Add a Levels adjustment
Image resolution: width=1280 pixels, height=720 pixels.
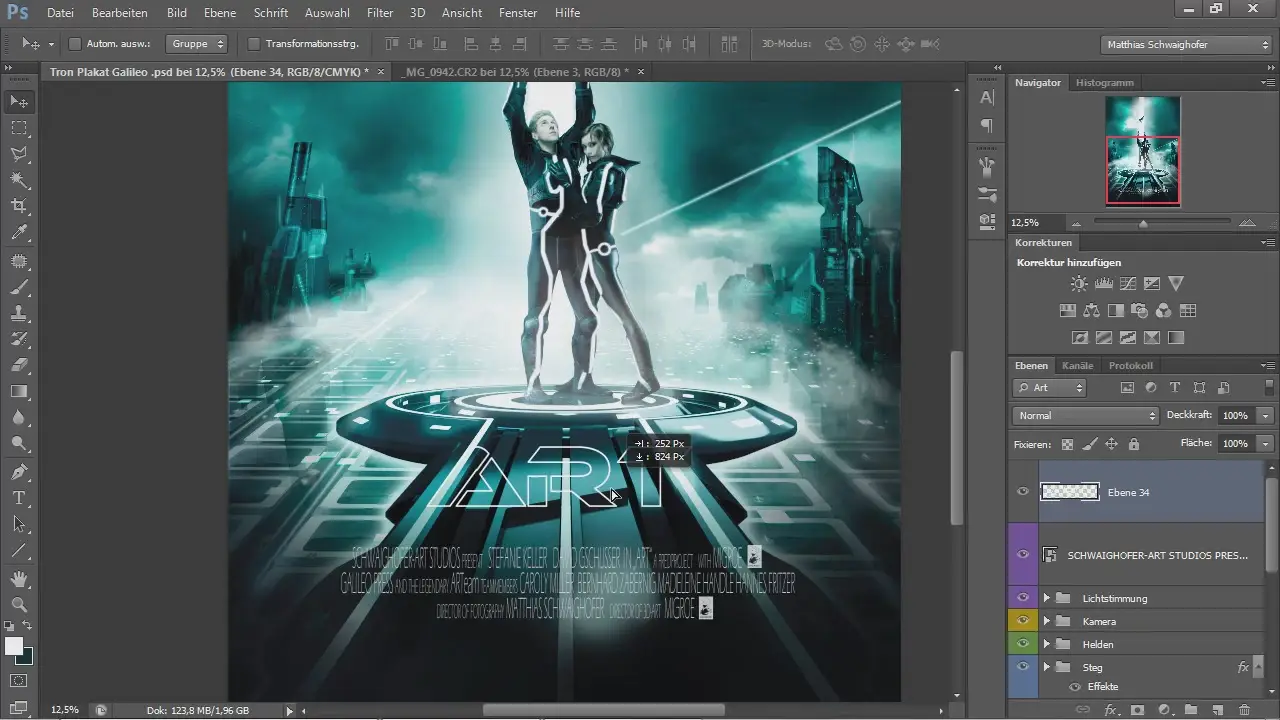coord(1104,284)
